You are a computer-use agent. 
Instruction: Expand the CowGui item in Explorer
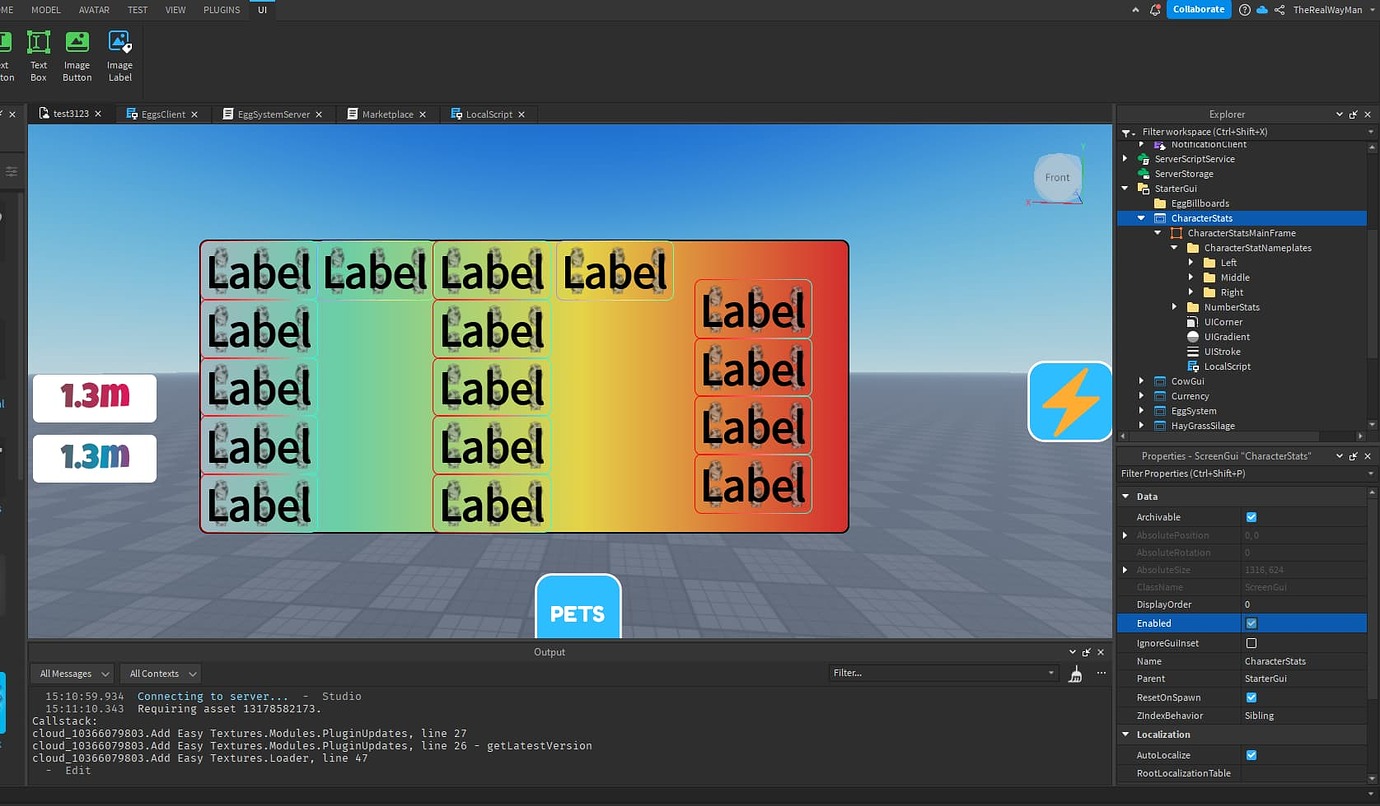point(1141,381)
